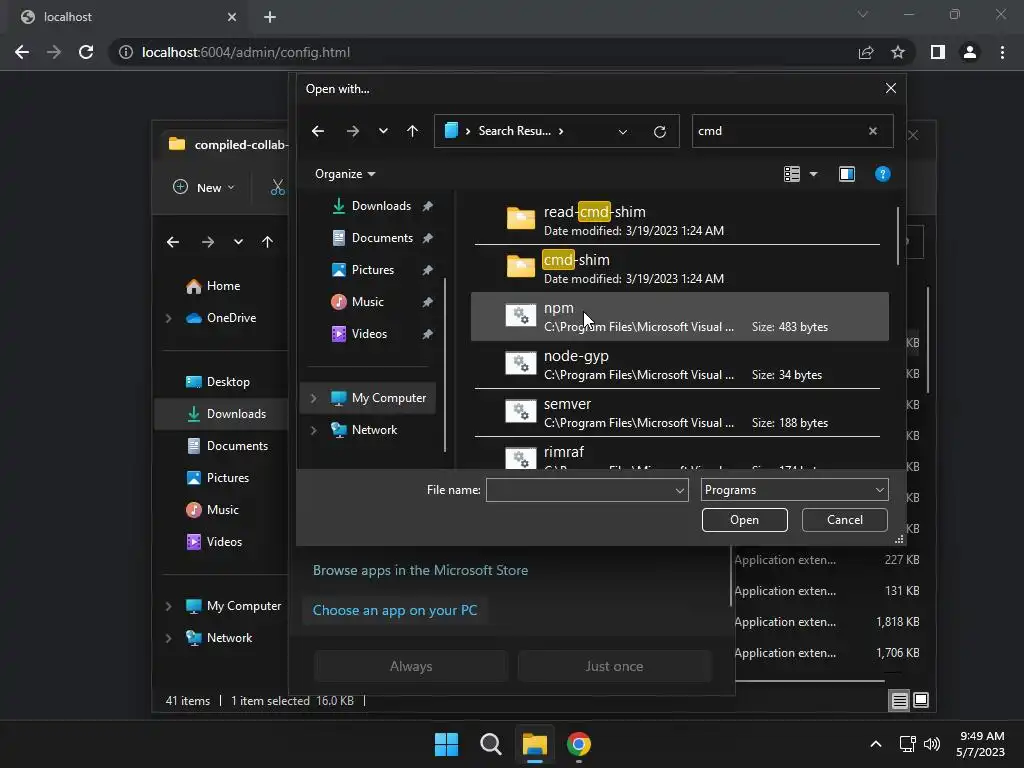Clear the cmd search text

pos(872,131)
